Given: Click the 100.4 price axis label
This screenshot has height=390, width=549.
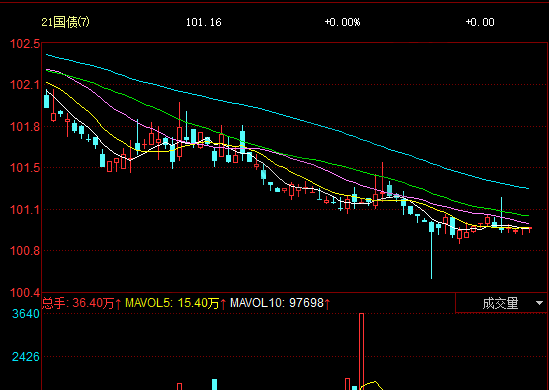Looking at the screenshot, I should 25,292.
